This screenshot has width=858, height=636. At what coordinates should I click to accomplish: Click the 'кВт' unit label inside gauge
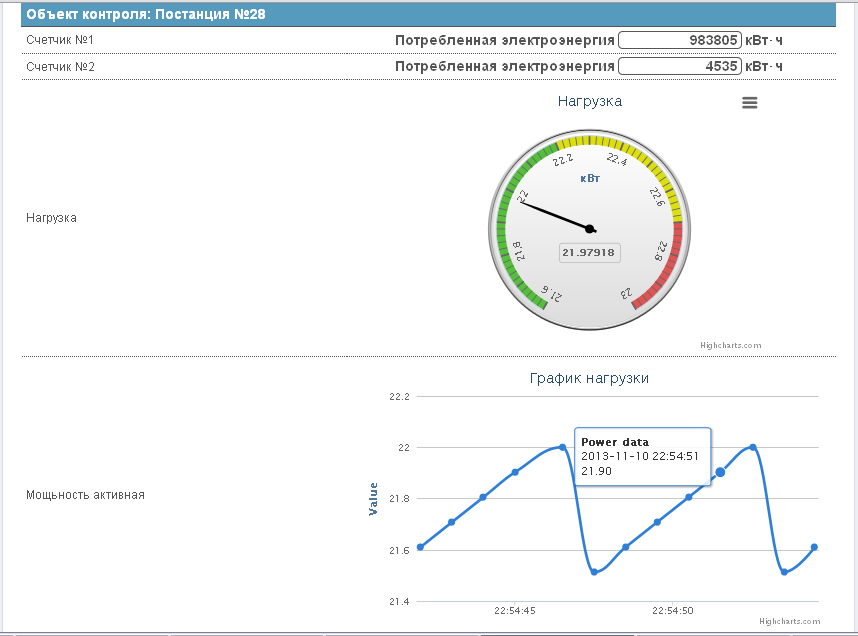pos(590,178)
